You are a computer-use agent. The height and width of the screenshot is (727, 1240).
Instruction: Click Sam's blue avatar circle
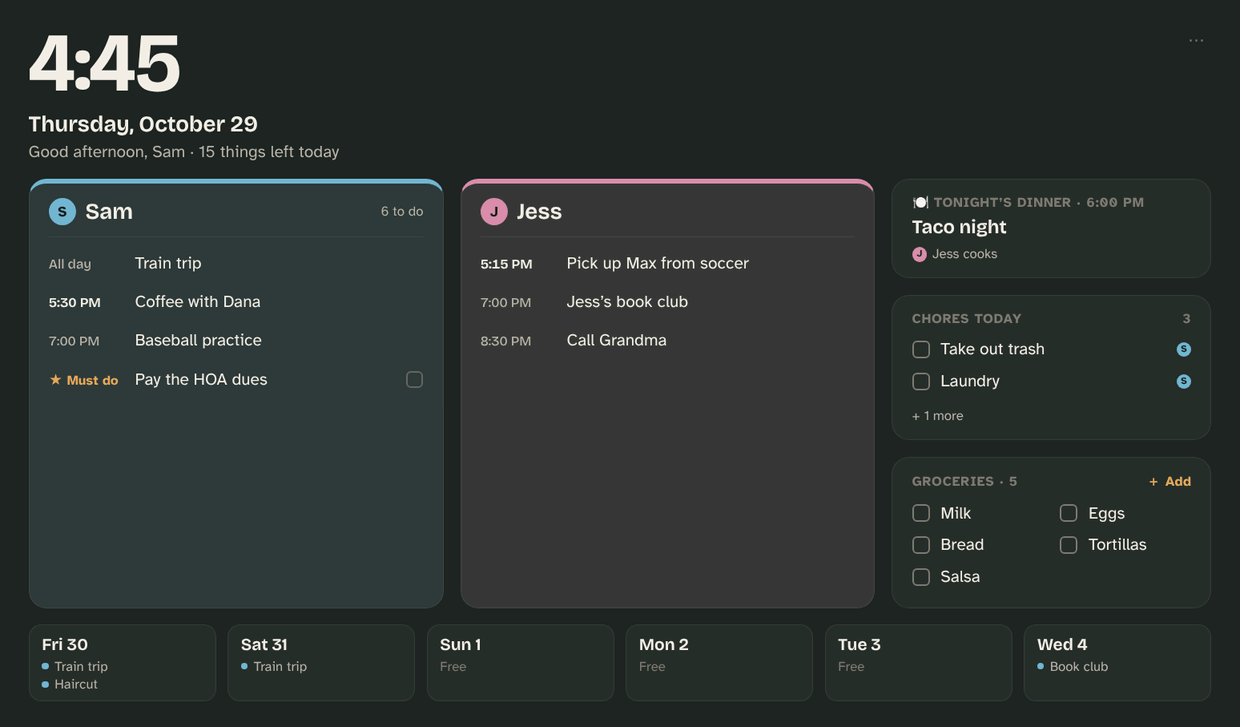pos(62,211)
